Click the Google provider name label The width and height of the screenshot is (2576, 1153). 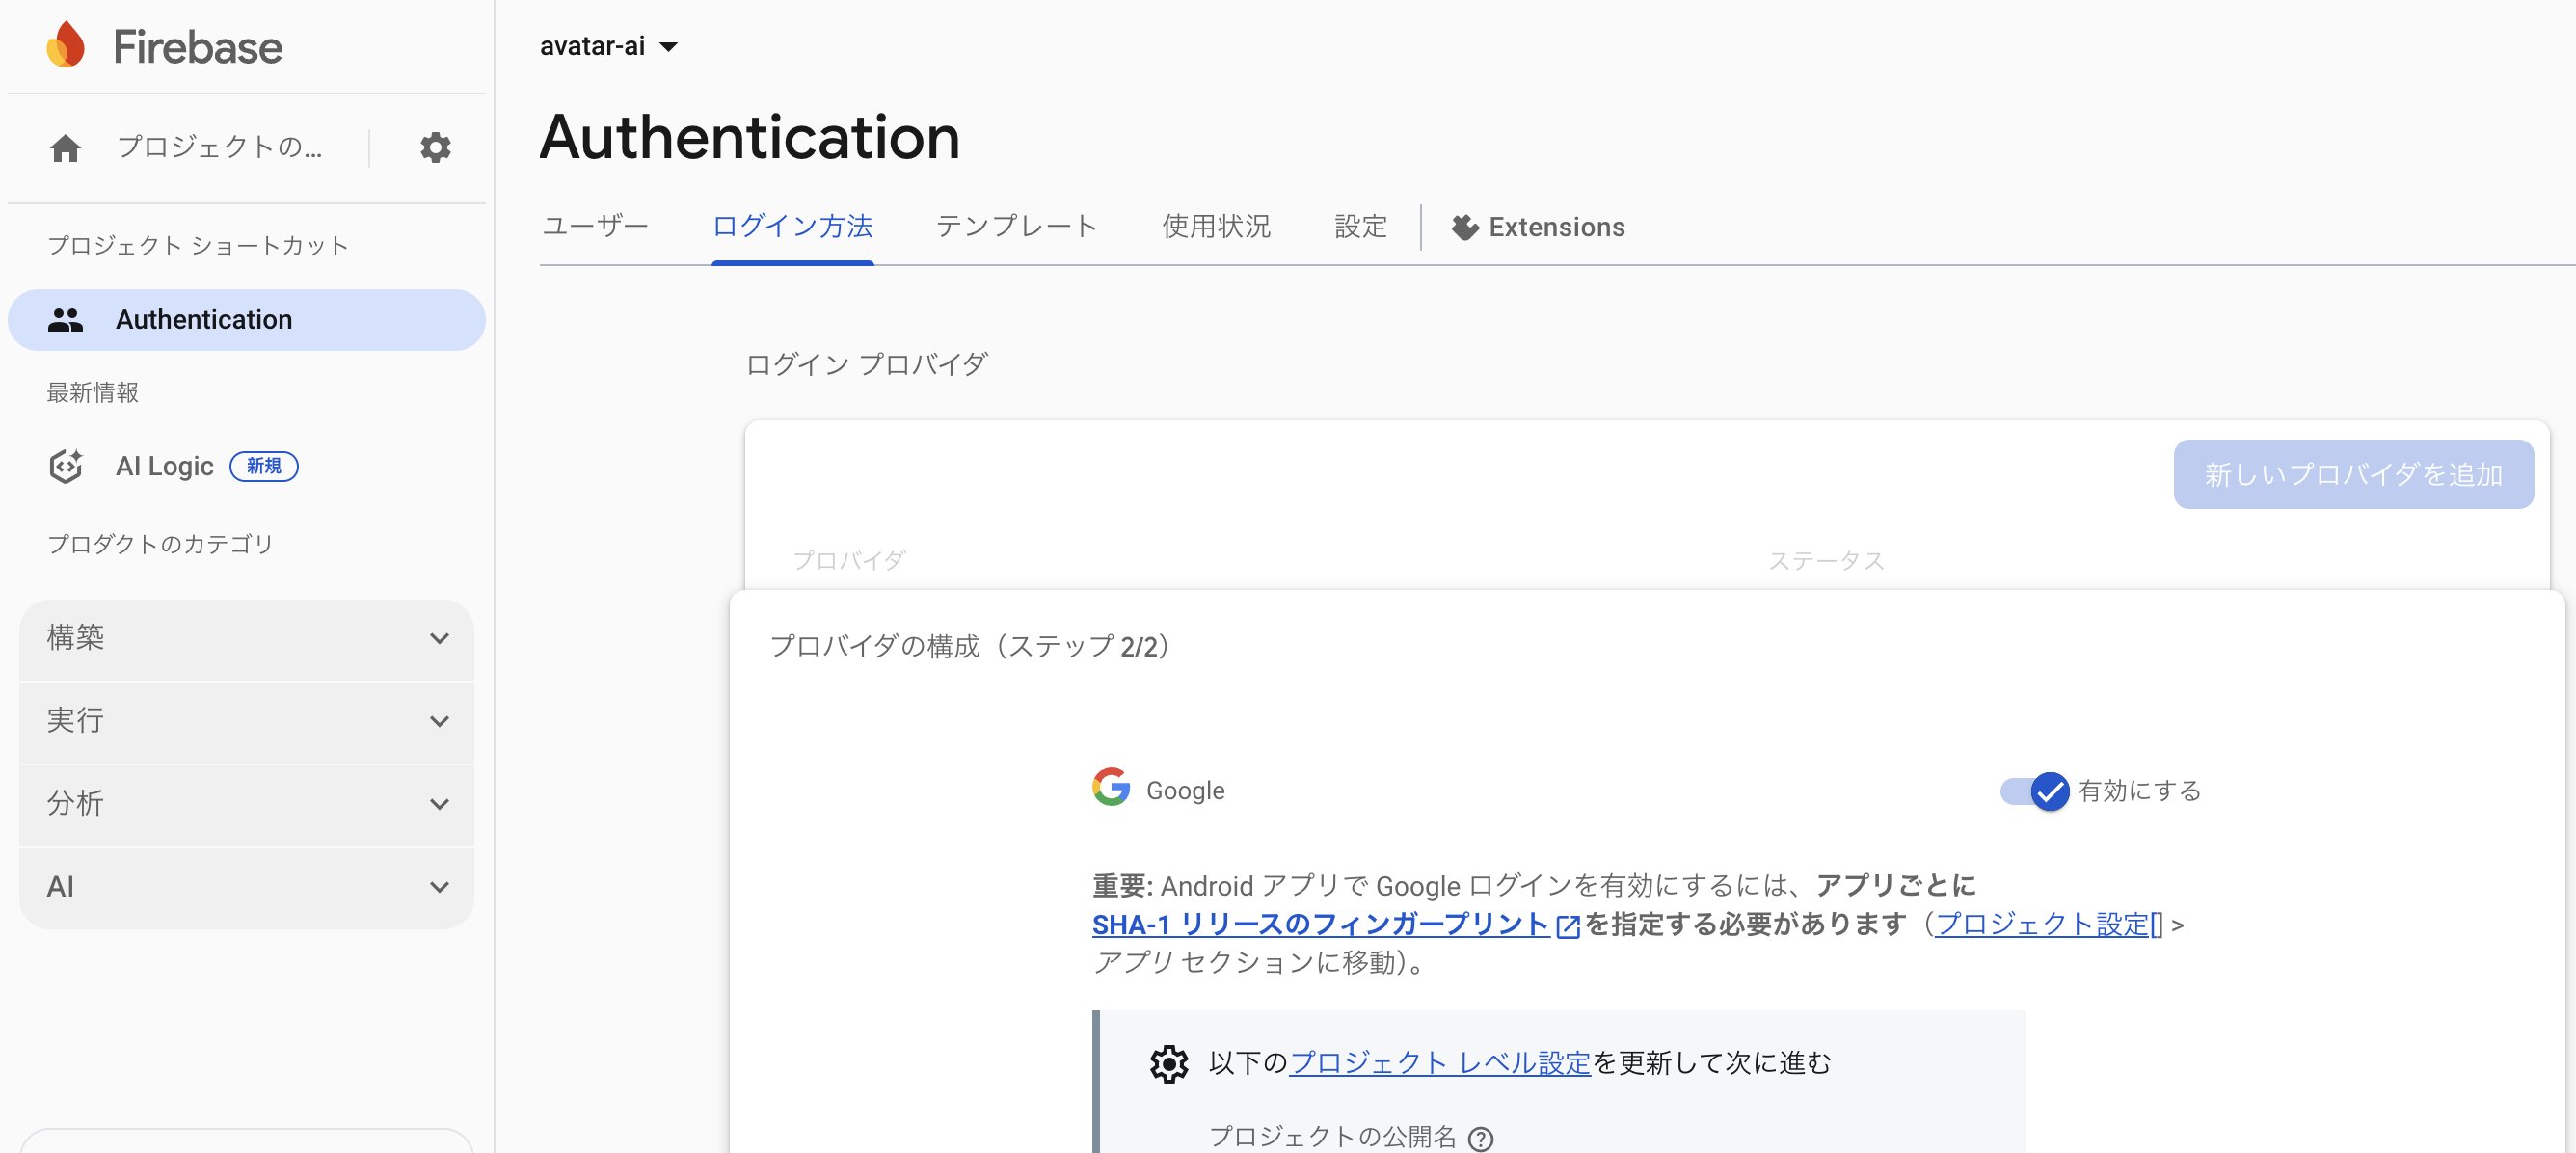pos(1185,791)
